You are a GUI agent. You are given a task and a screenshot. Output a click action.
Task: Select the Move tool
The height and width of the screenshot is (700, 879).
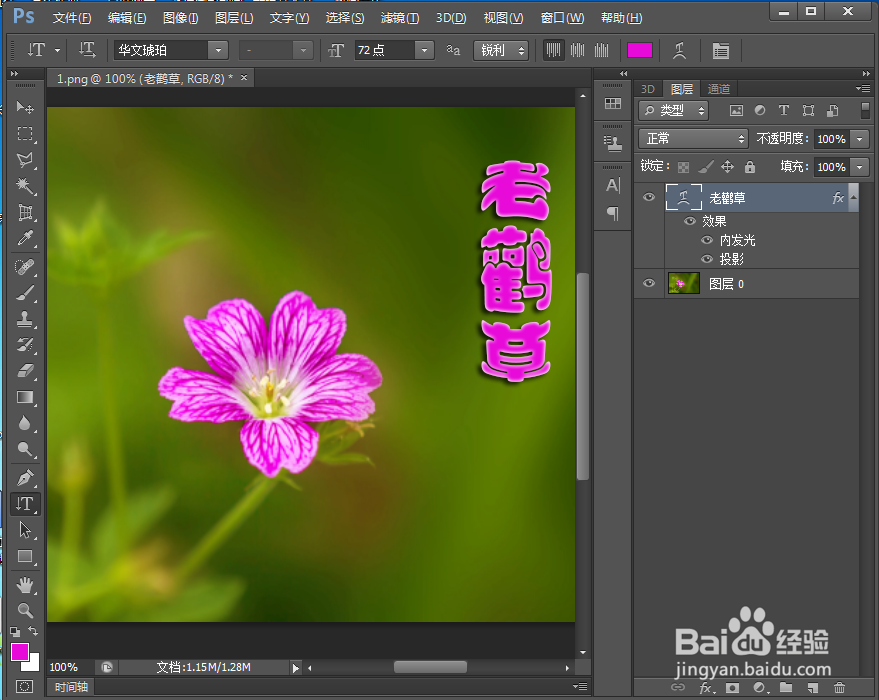[25, 107]
